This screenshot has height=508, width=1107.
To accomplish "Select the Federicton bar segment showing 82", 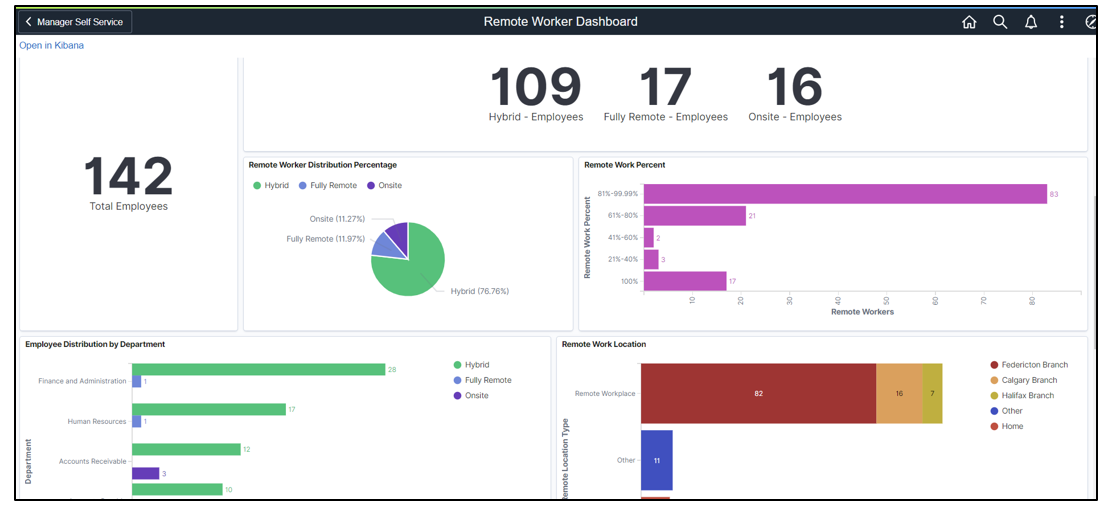I will 758,394.
